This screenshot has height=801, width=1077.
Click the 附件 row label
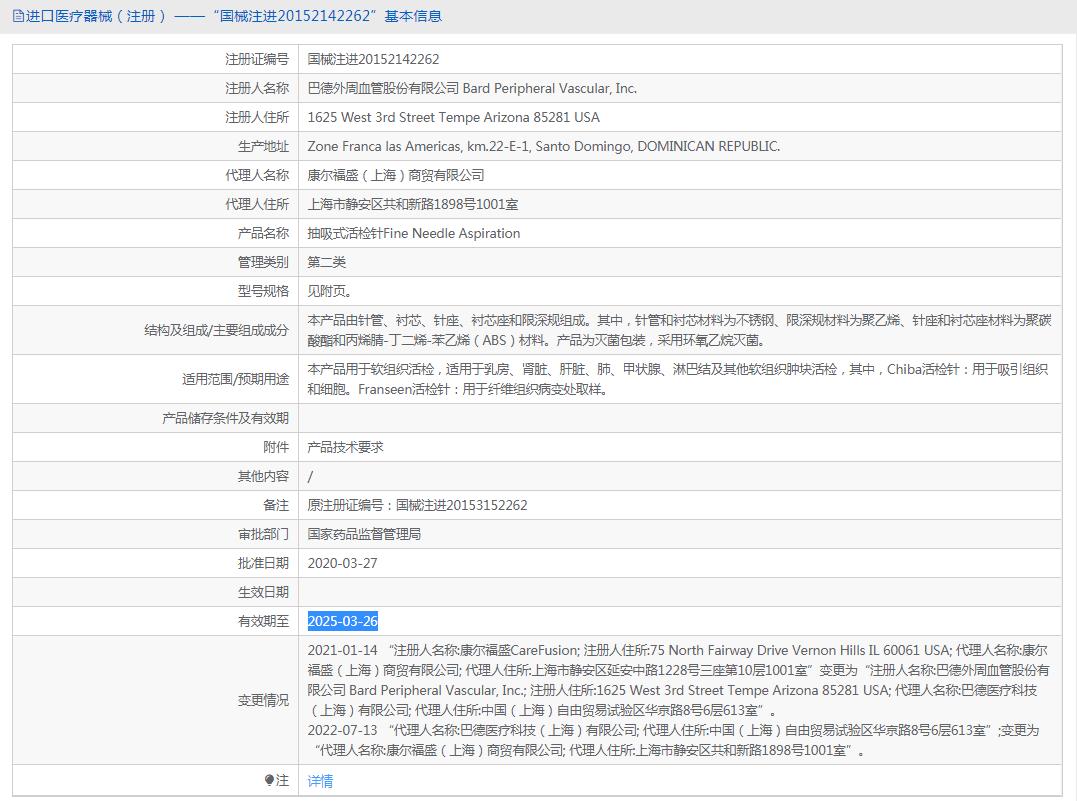pos(276,447)
